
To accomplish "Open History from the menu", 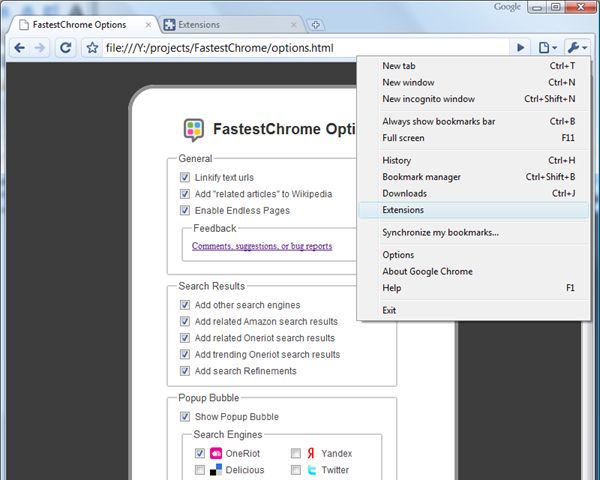I will coord(474,160).
